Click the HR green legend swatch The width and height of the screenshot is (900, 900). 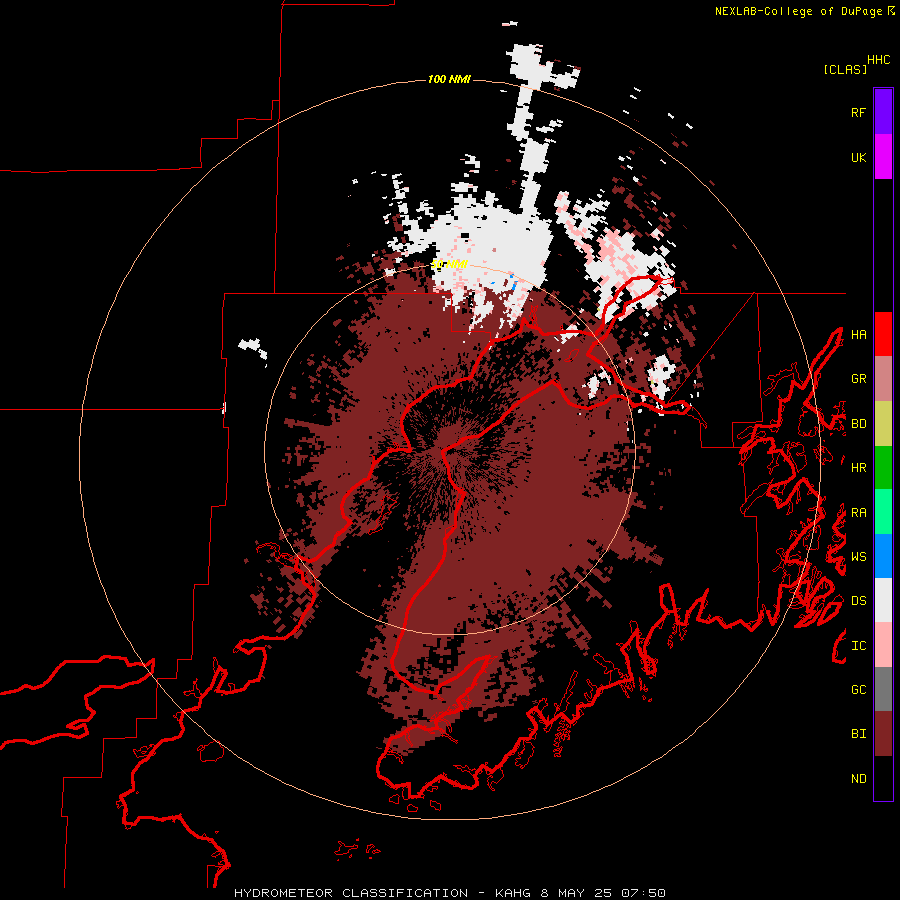tap(883, 468)
